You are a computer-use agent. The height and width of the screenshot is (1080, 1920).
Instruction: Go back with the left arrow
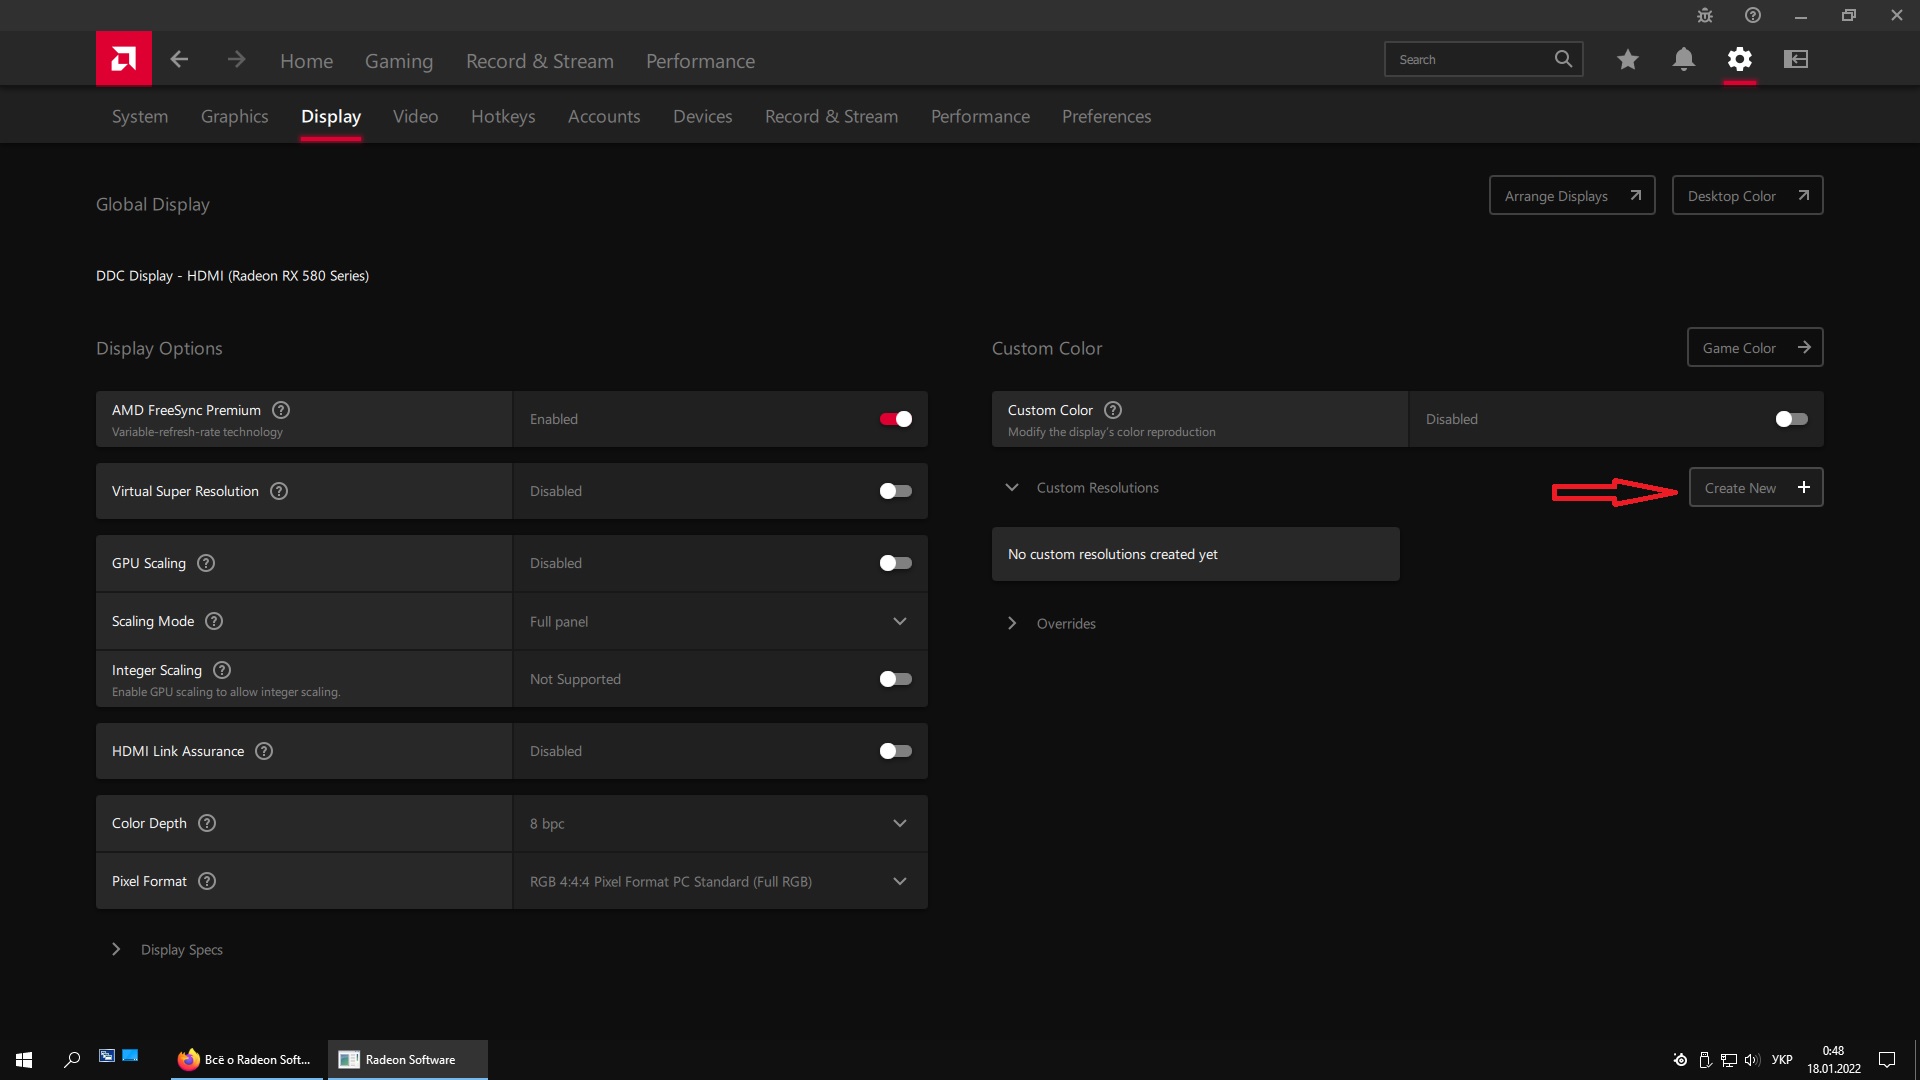click(x=179, y=60)
